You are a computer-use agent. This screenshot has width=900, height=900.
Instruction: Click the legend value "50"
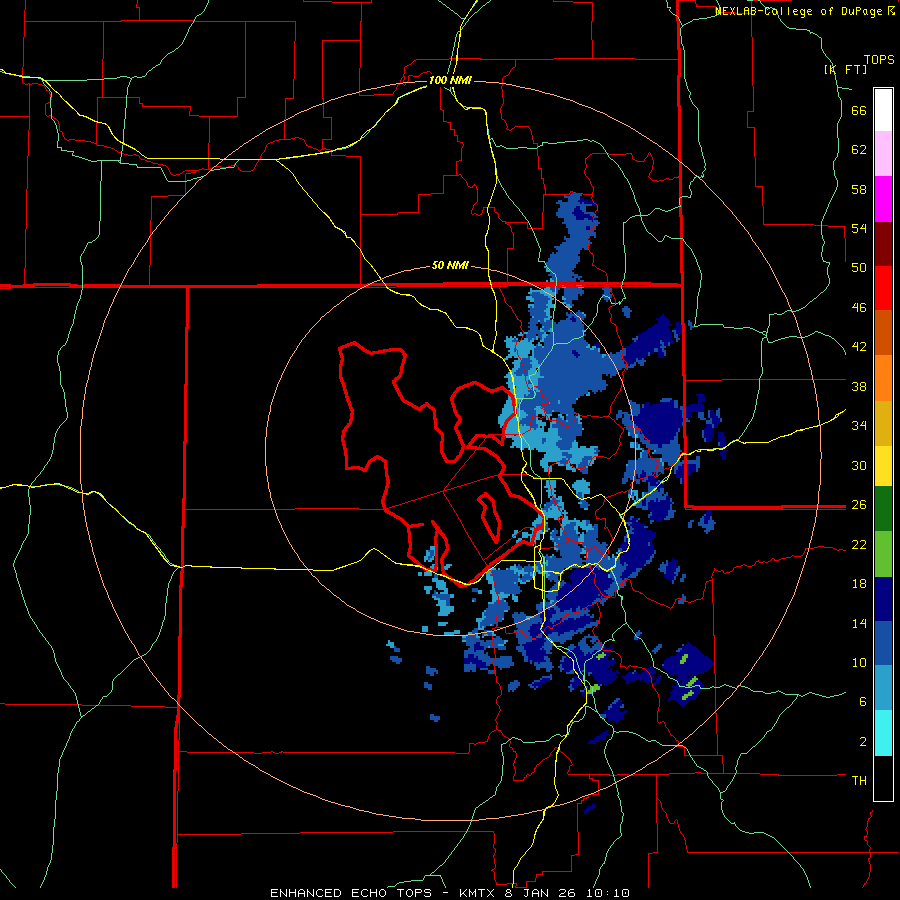pyautogui.click(x=859, y=267)
